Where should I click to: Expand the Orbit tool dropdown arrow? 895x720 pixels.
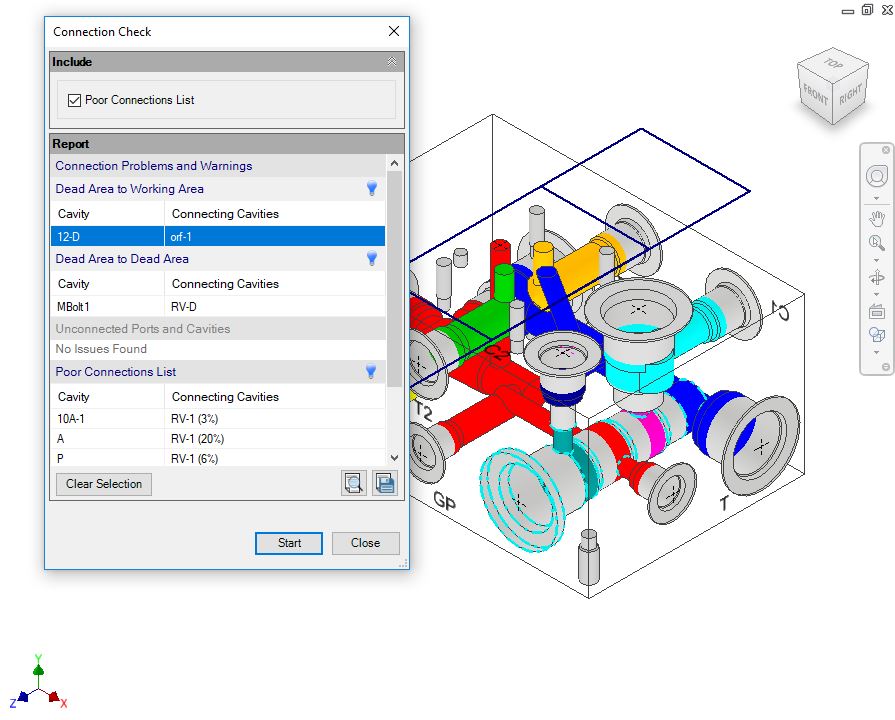point(877,295)
